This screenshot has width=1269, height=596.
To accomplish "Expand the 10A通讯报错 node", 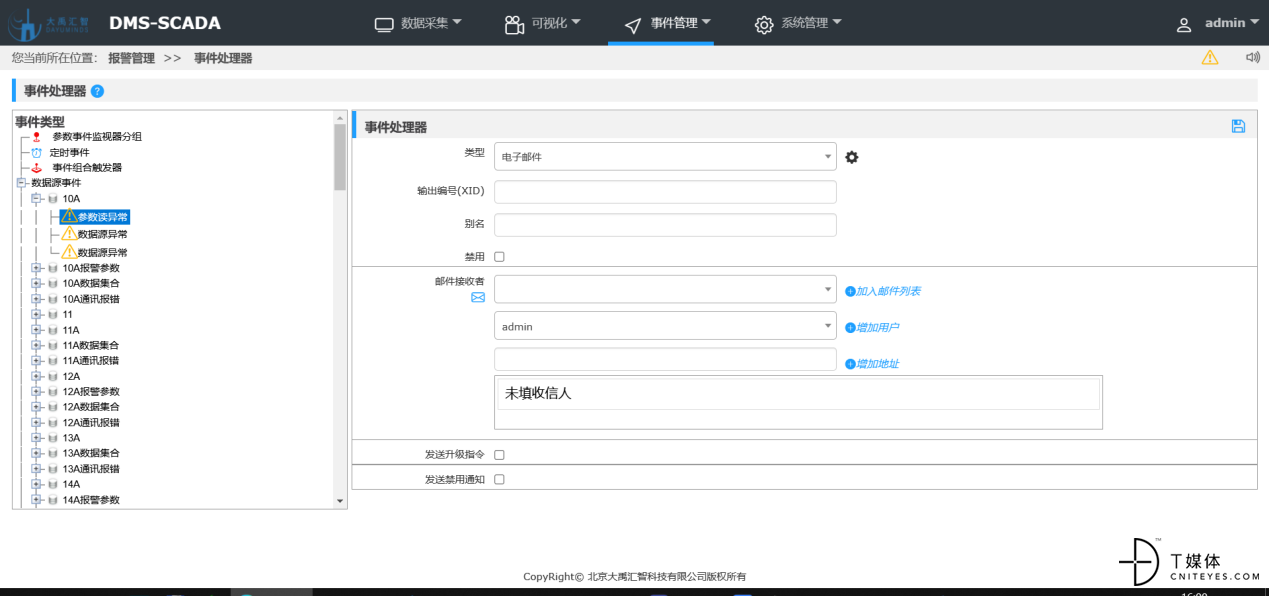I will [37, 299].
